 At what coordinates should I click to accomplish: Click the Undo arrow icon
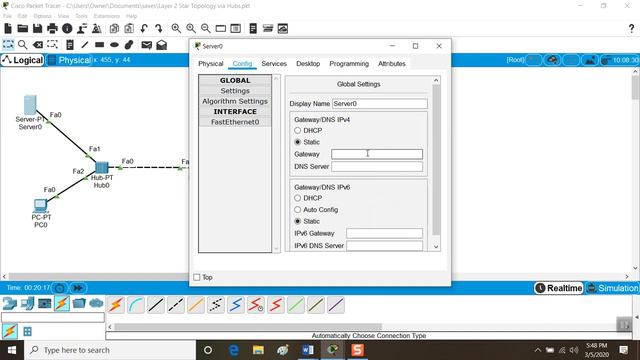144,29
